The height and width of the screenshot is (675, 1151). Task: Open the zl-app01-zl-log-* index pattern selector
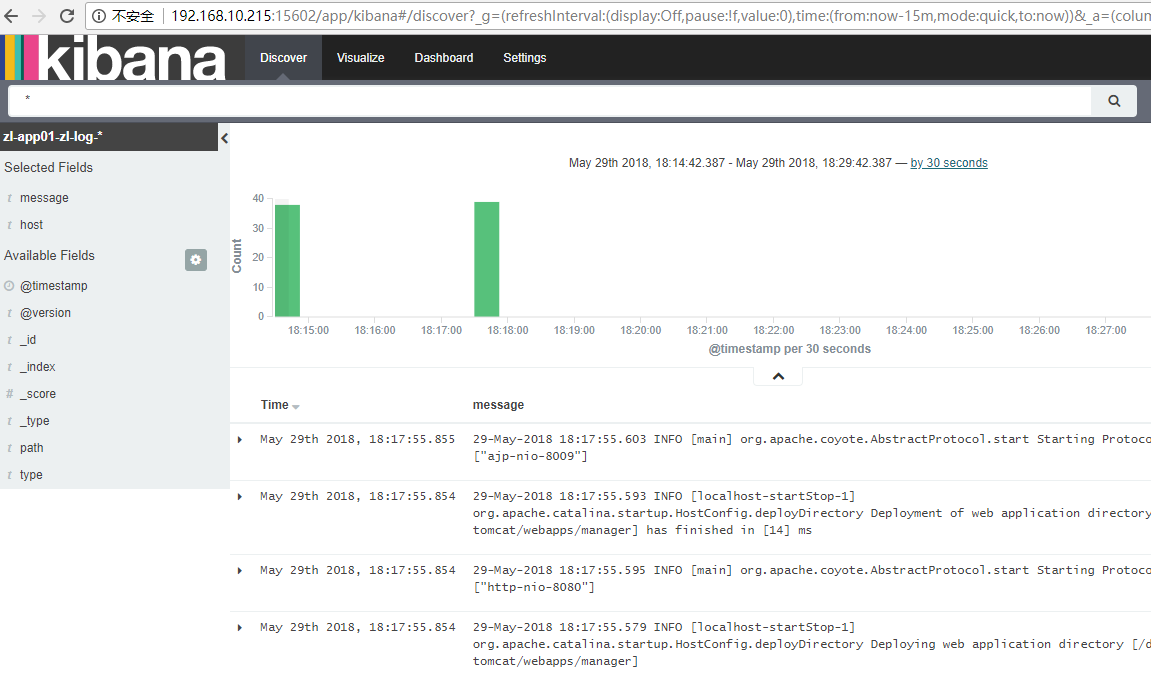109,137
